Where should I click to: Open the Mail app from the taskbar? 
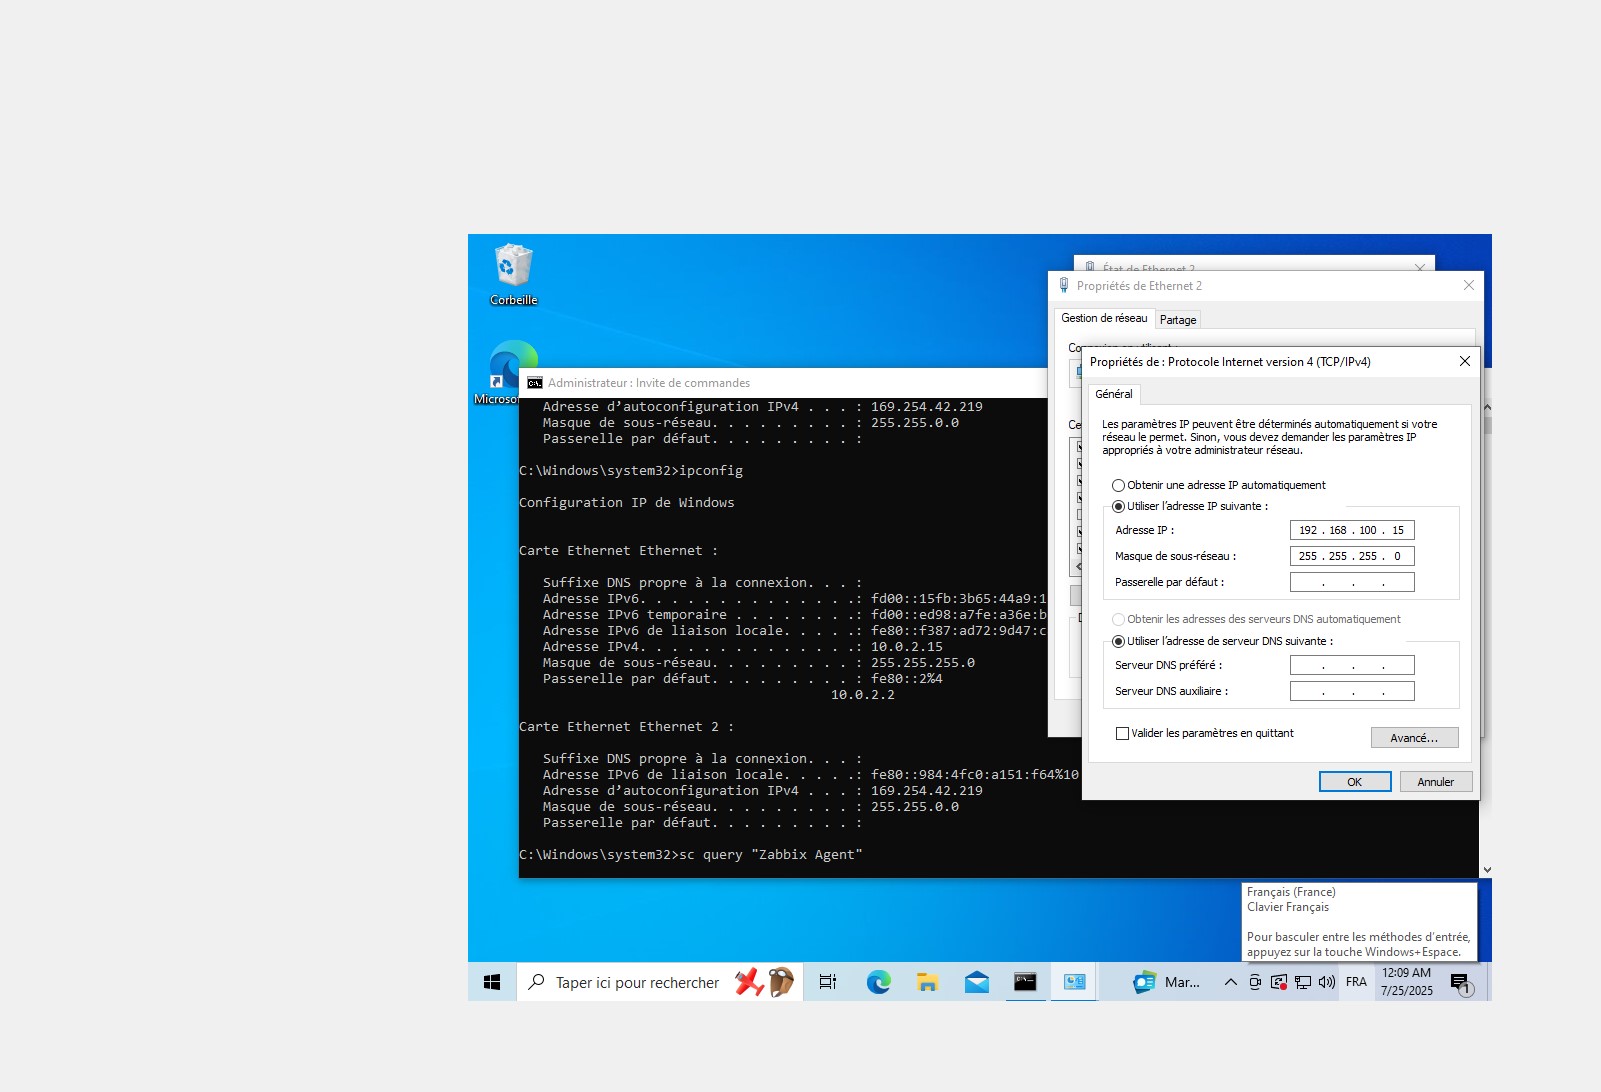976,982
